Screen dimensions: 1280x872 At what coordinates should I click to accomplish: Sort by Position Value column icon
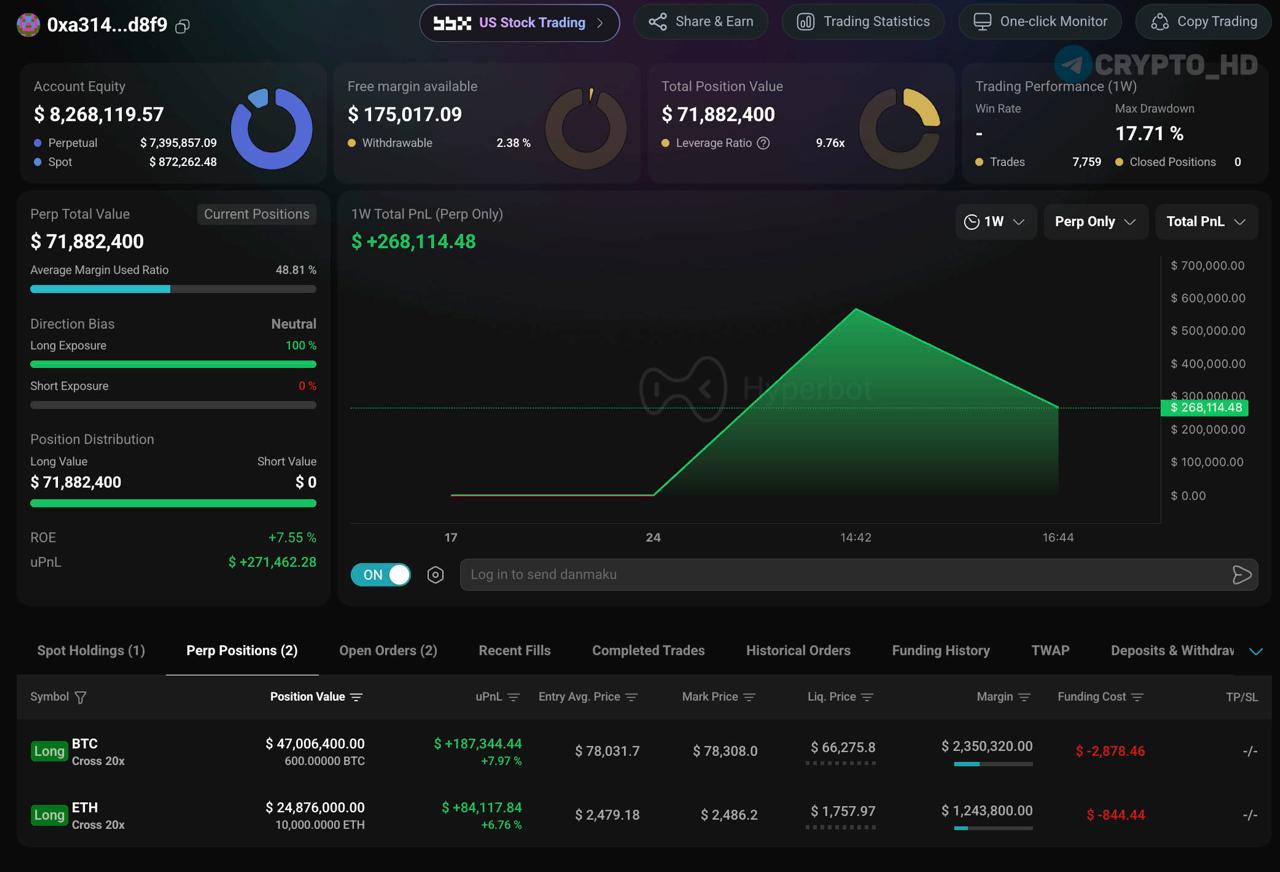(x=357, y=697)
